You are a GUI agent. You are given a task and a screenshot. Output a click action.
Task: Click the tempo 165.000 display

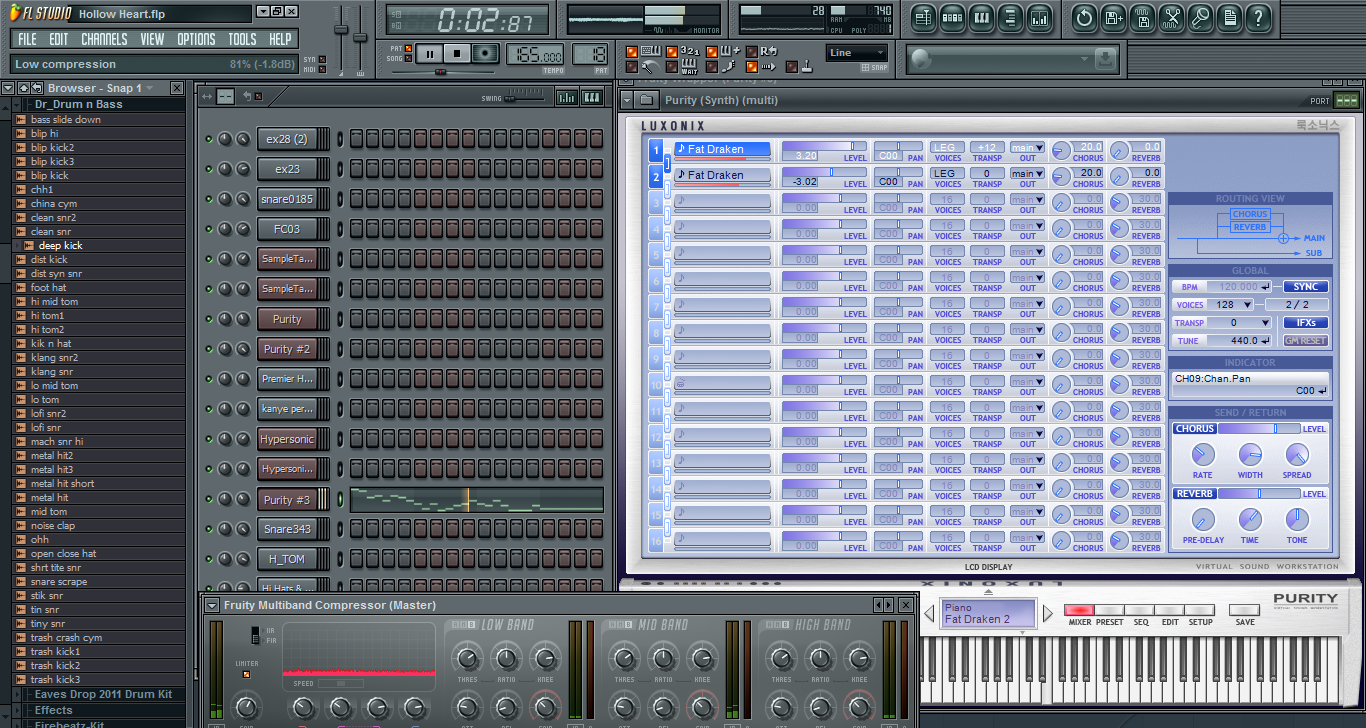pos(535,56)
